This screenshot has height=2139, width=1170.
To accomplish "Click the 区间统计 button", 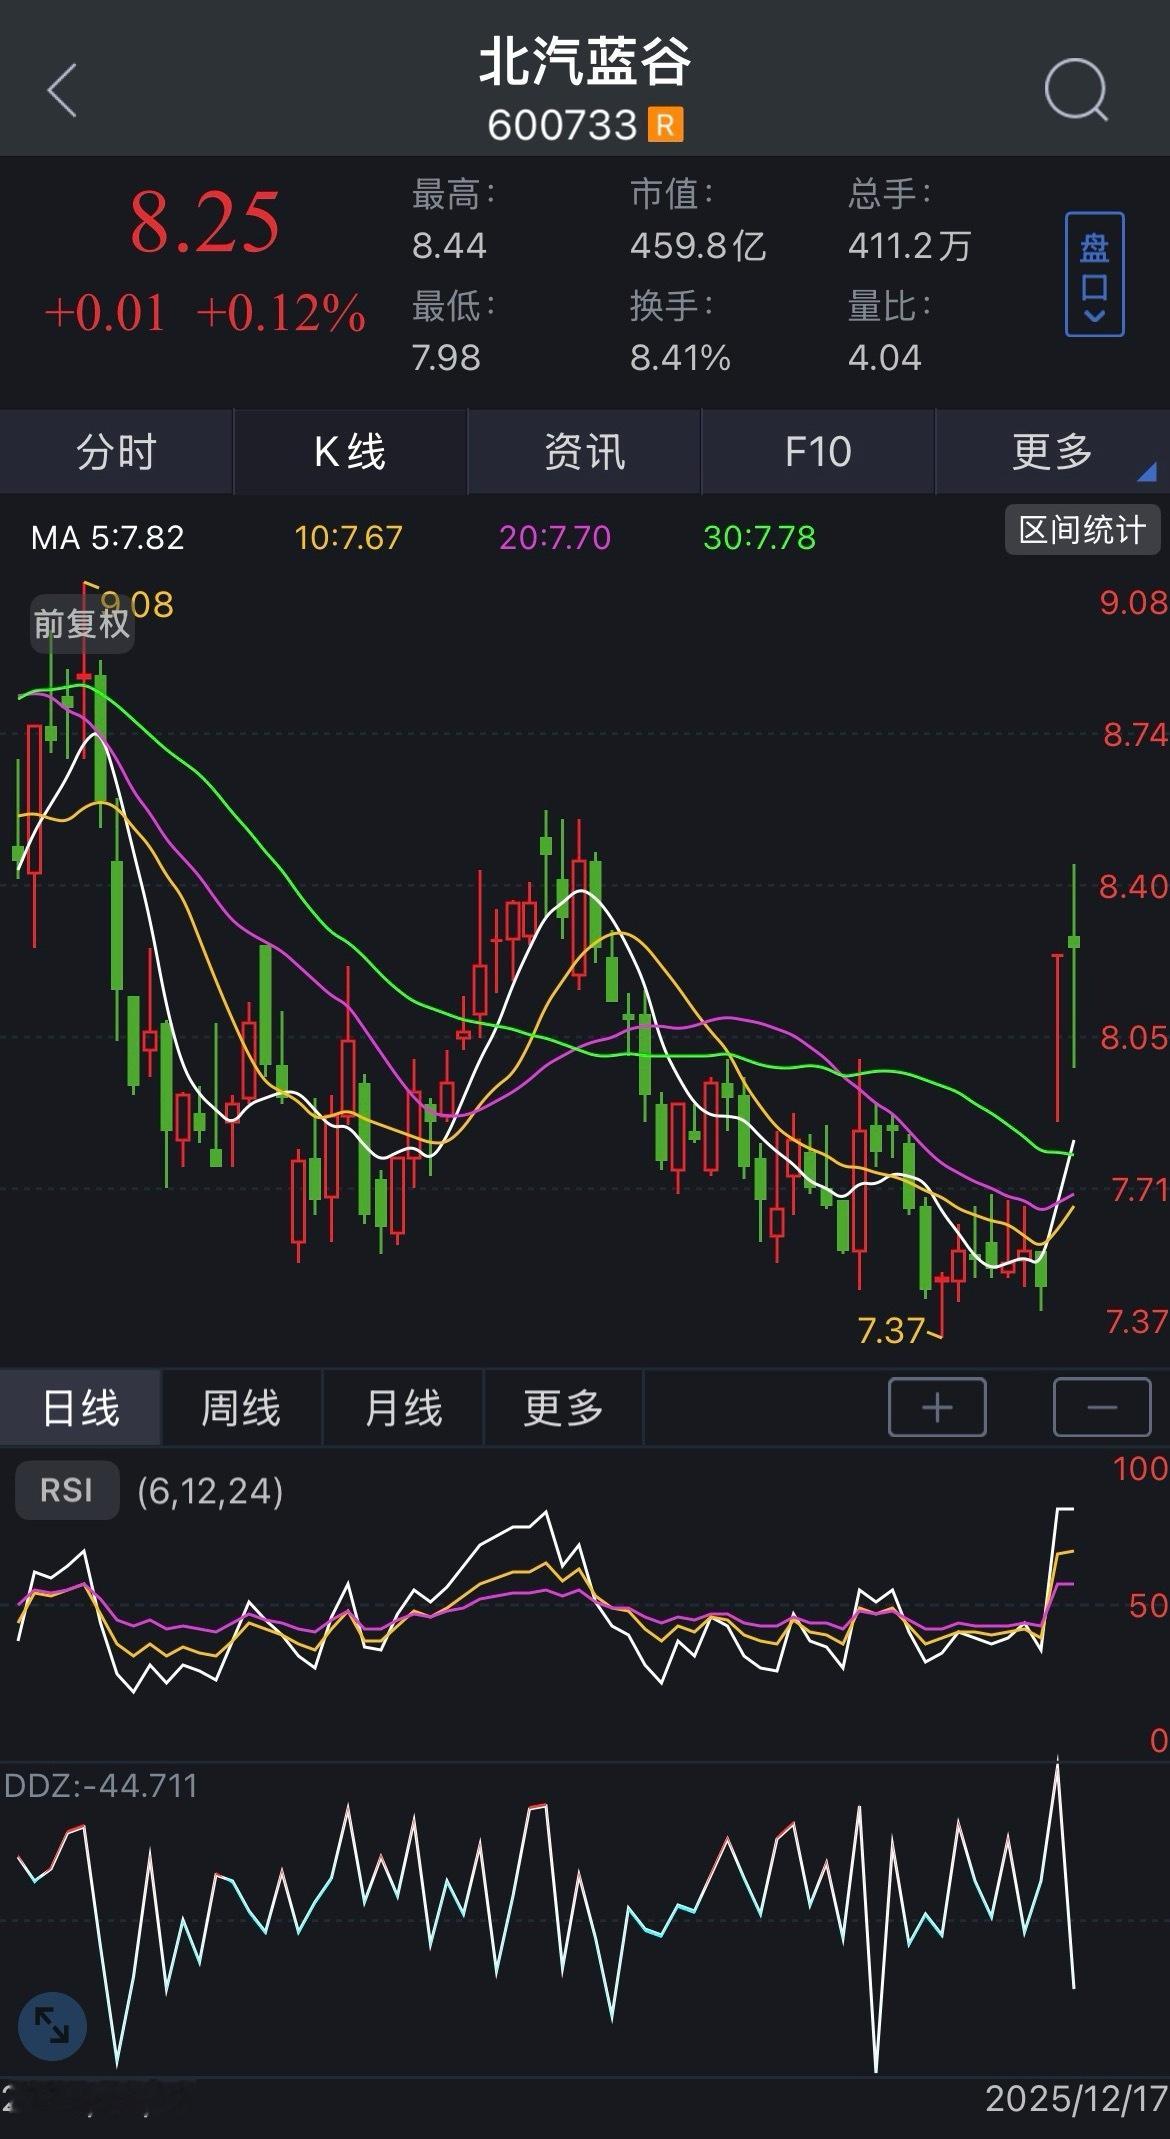I will tap(1082, 530).
